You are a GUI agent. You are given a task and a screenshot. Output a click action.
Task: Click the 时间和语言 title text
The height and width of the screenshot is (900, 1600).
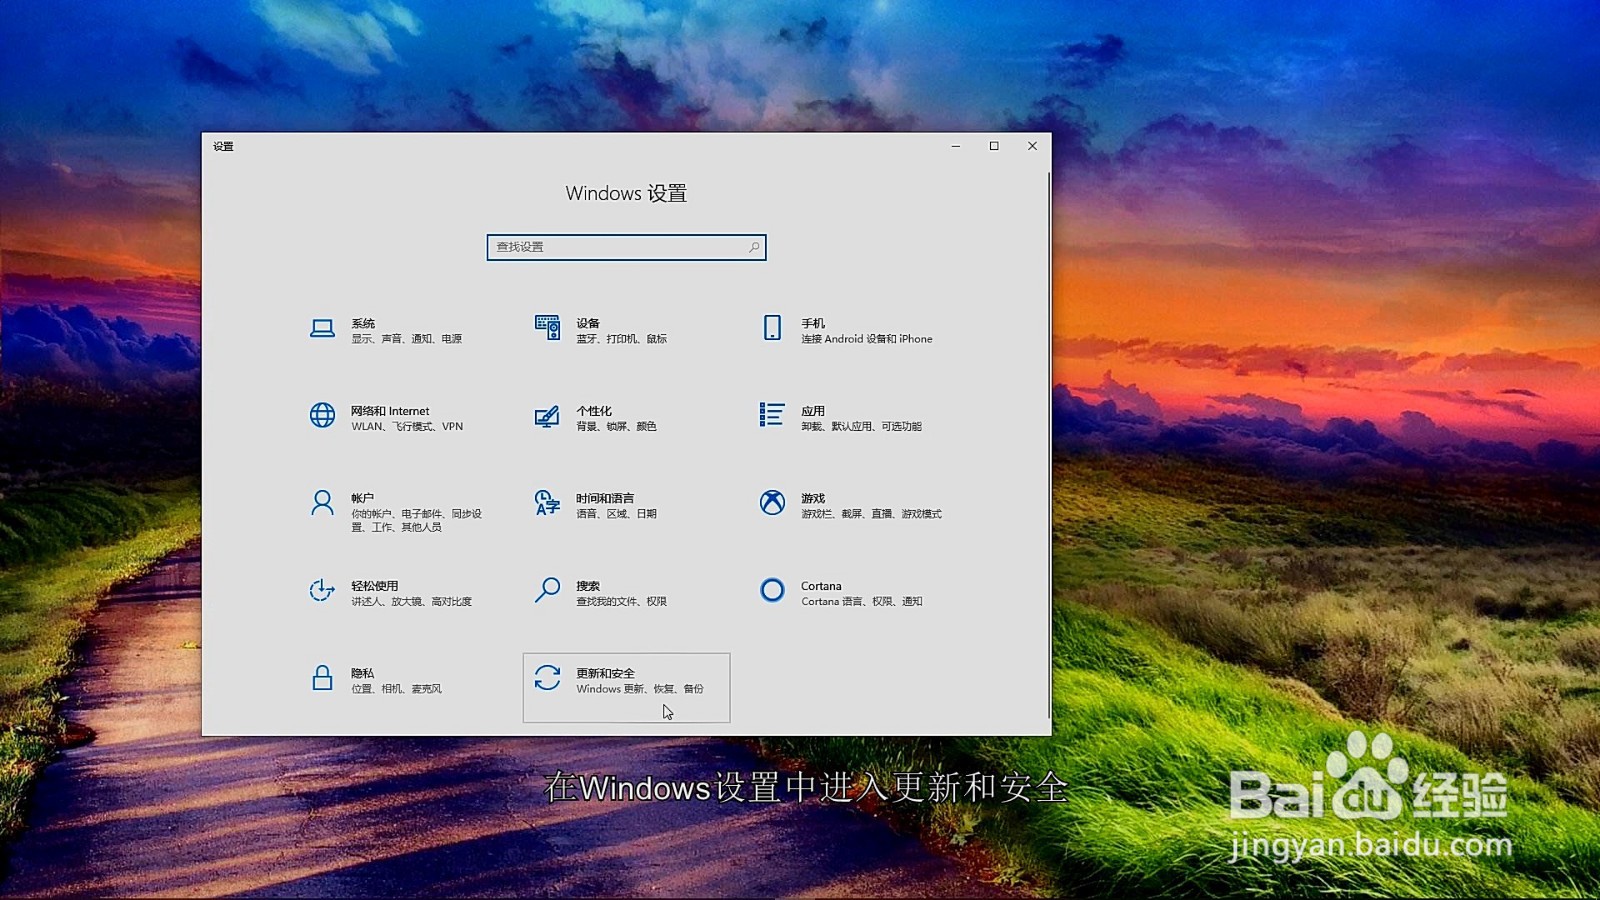pyautogui.click(x=605, y=498)
